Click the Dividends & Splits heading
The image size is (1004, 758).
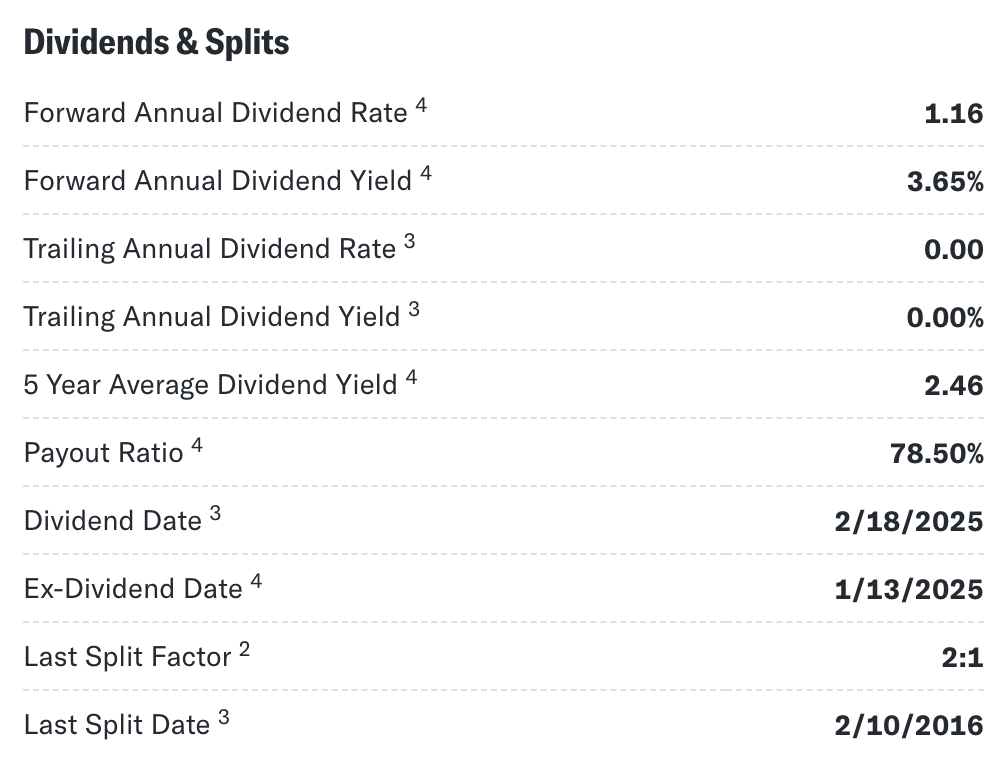point(156,42)
